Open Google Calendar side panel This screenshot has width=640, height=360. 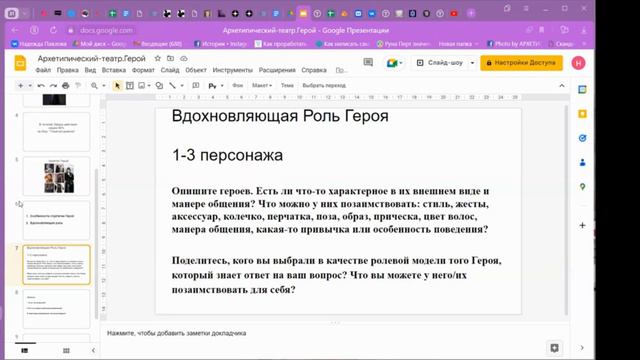click(582, 90)
